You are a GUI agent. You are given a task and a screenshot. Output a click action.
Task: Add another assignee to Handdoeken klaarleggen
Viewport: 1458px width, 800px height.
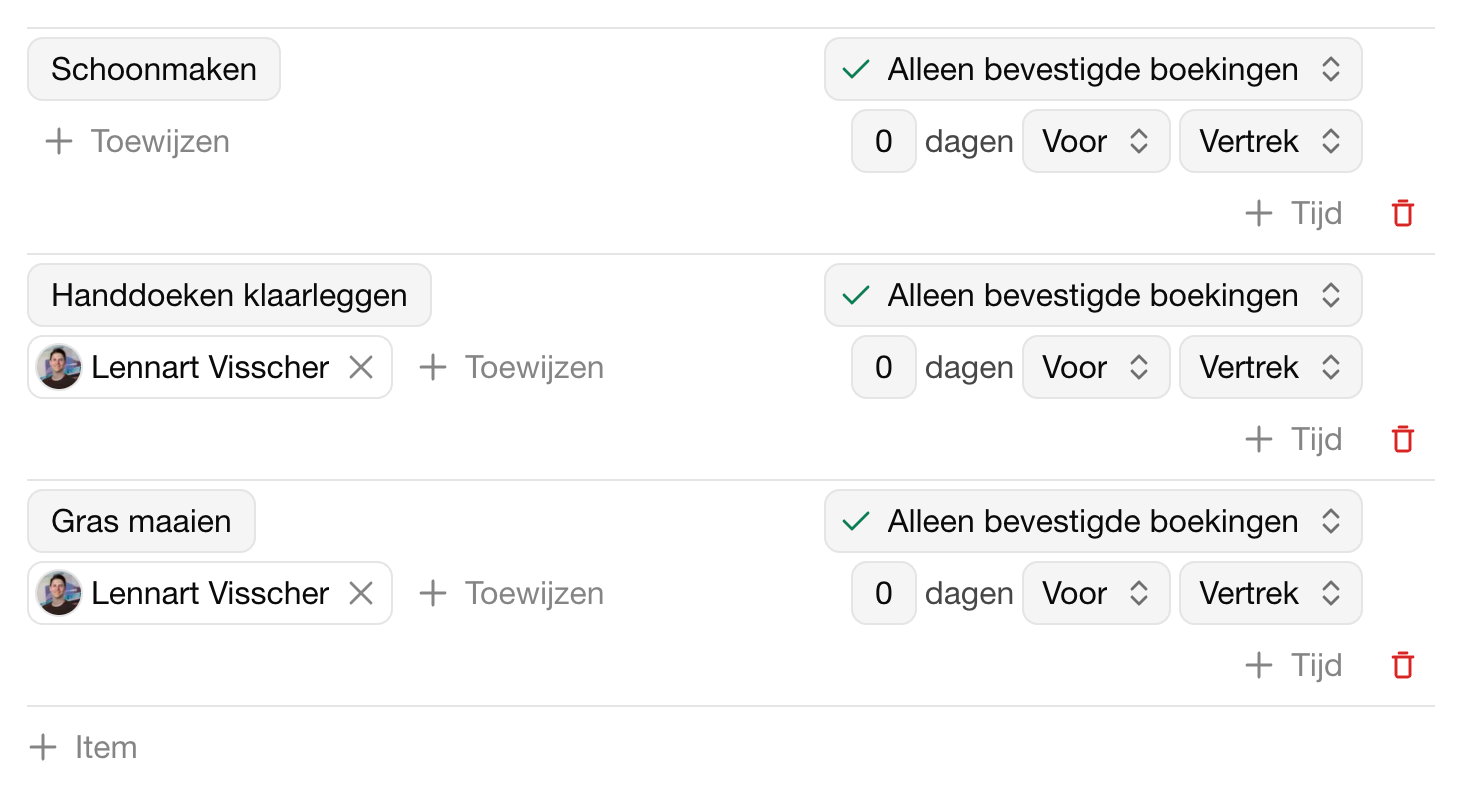[512, 368]
